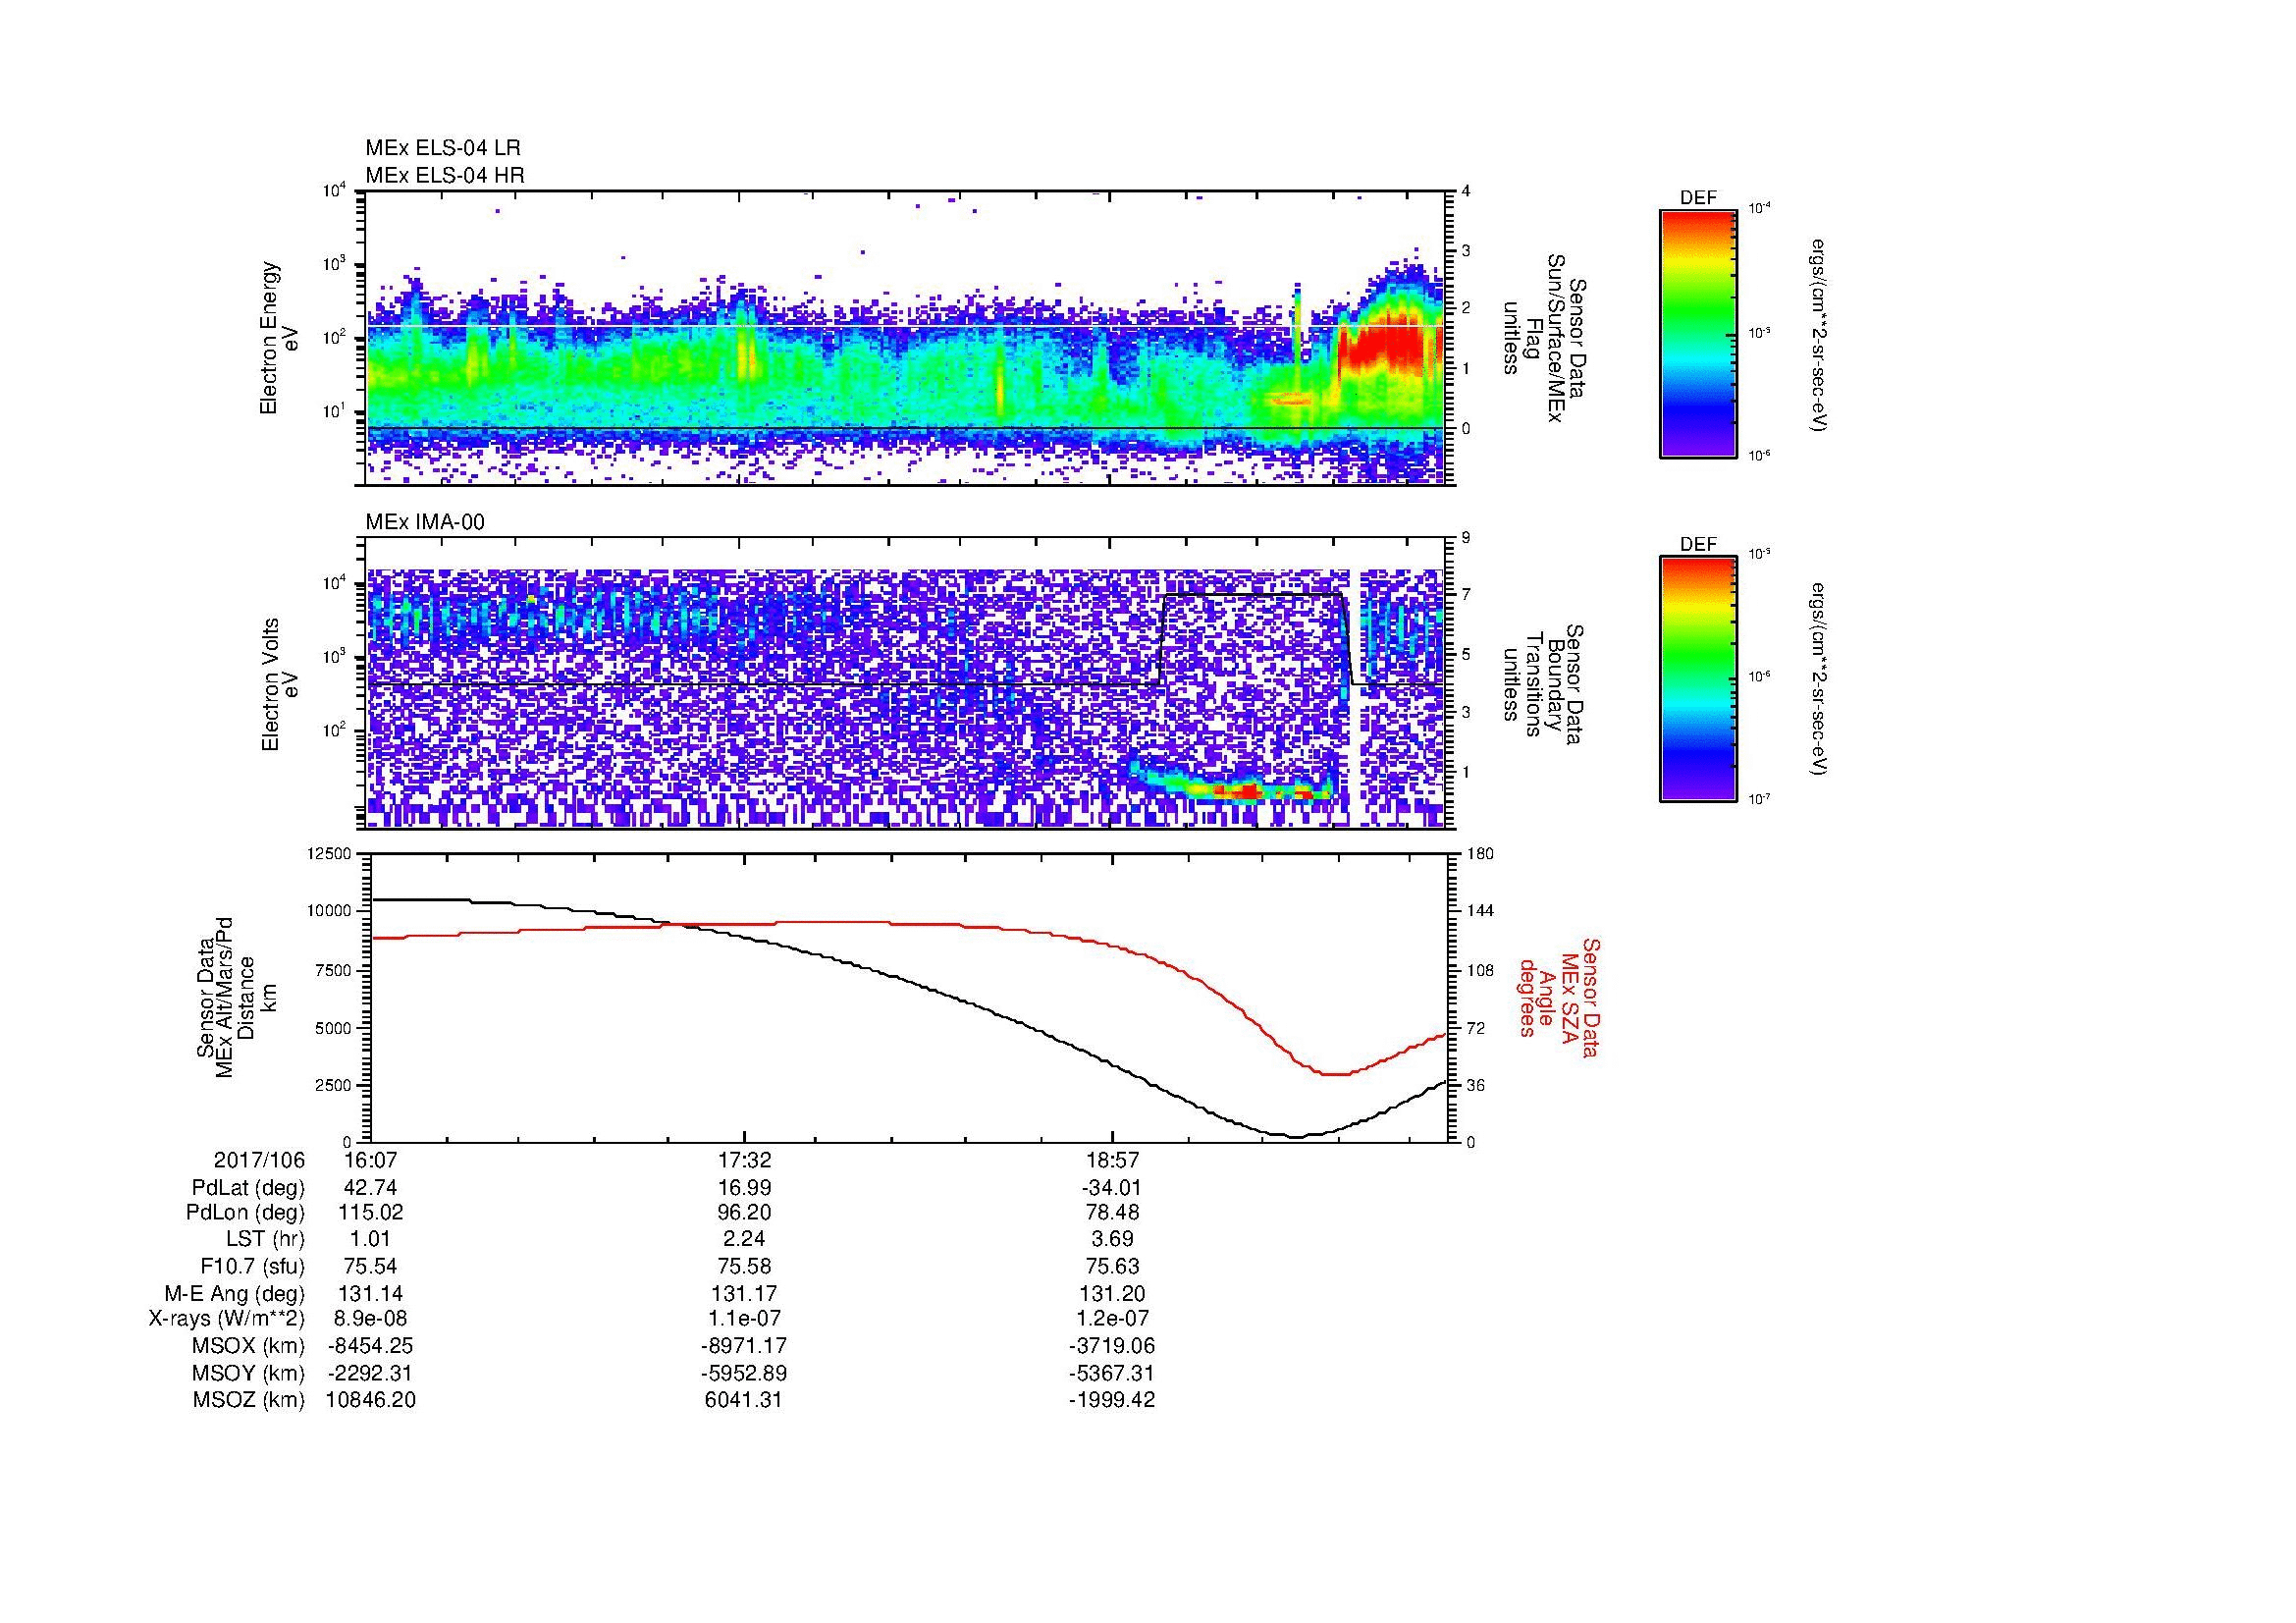Click the 'F10.7 (sfu)' row label
The image size is (2296, 1623).
253,1266
